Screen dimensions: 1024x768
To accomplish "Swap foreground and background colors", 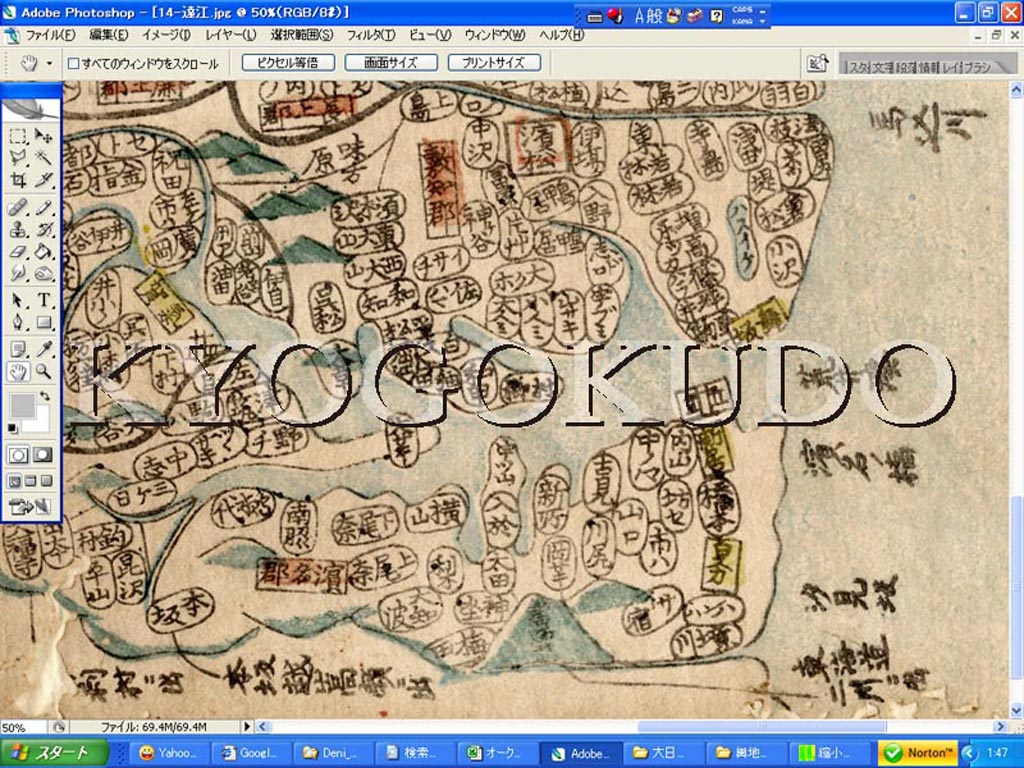I will click(44, 396).
